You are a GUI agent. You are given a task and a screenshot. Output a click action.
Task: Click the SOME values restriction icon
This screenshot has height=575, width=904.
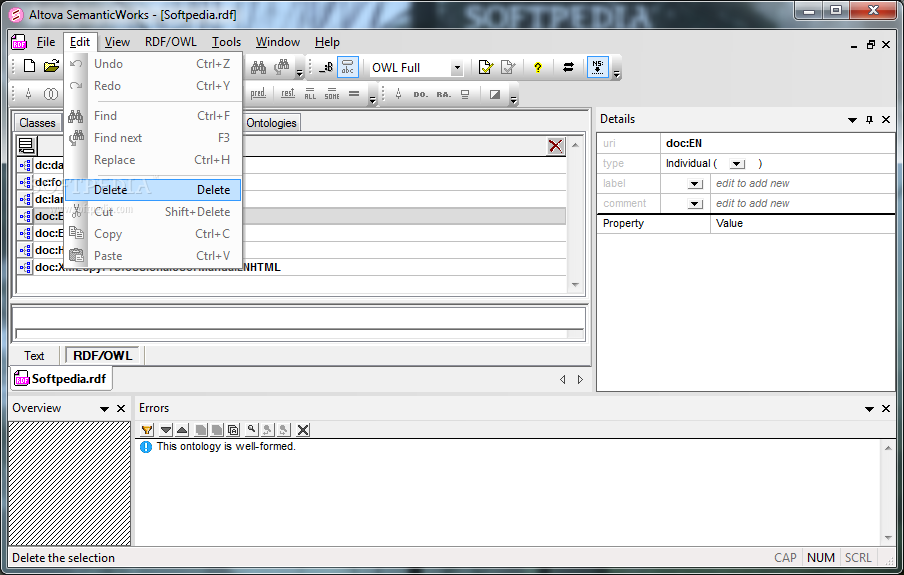click(x=332, y=93)
